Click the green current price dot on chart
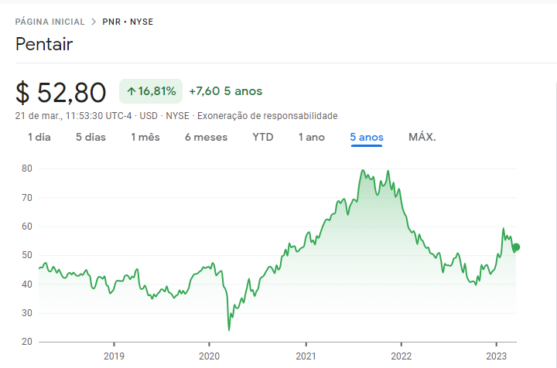This screenshot has width=557, height=368. [x=517, y=247]
